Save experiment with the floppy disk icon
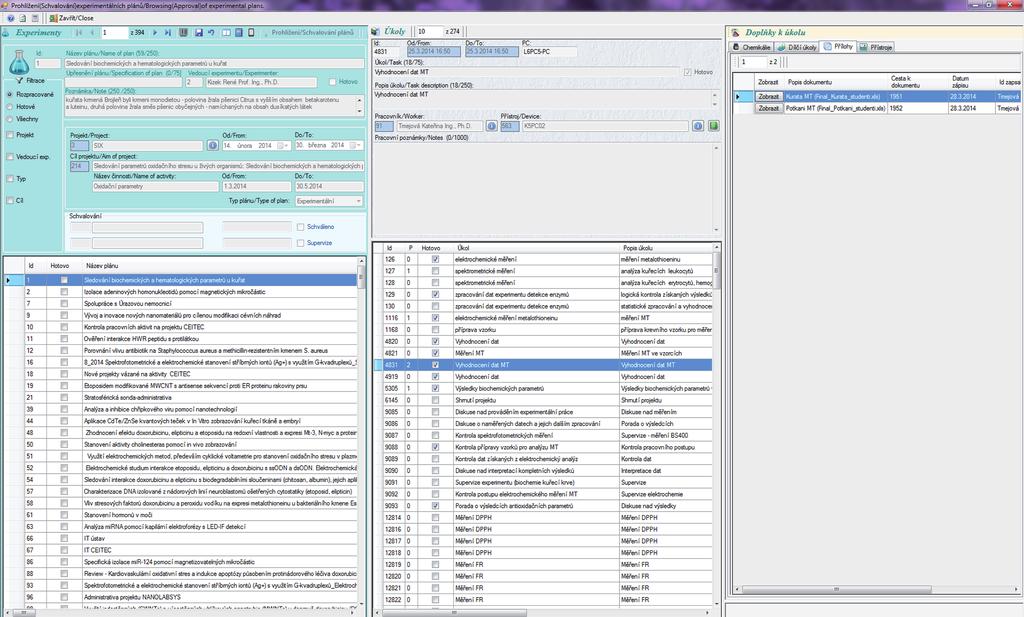The height and width of the screenshot is (617, 1024). 199,32
